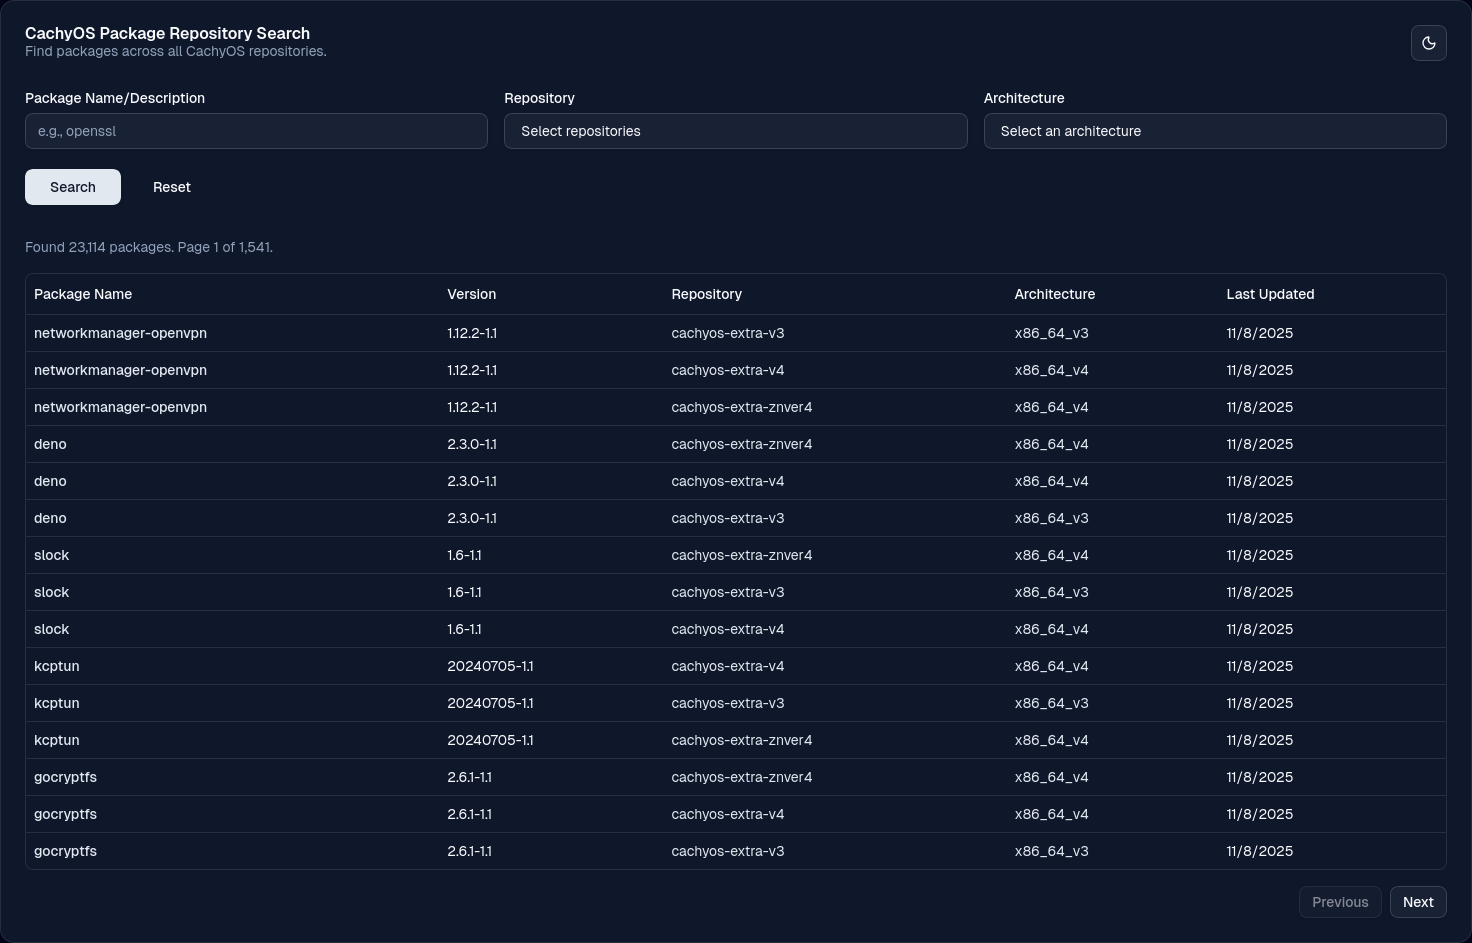Click the Last Updated column header
The image size is (1472, 943).
point(1270,294)
